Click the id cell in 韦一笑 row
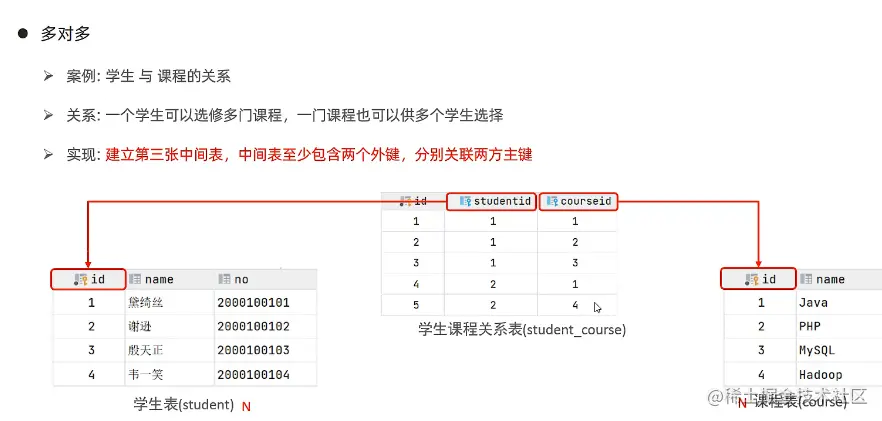This screenshot has height=421, width=882. (89, 374)
